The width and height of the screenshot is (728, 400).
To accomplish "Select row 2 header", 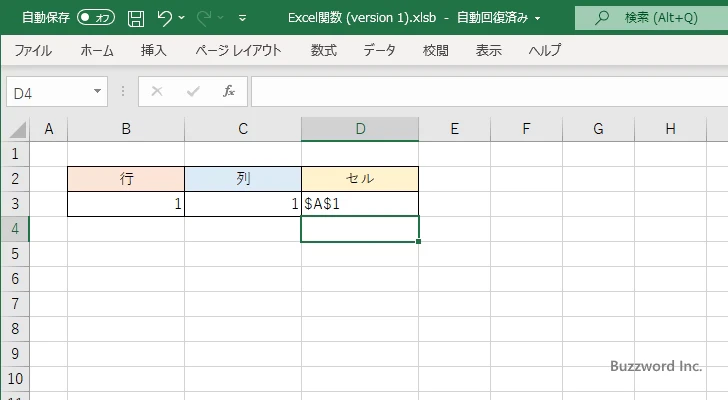I will (15, 179).
